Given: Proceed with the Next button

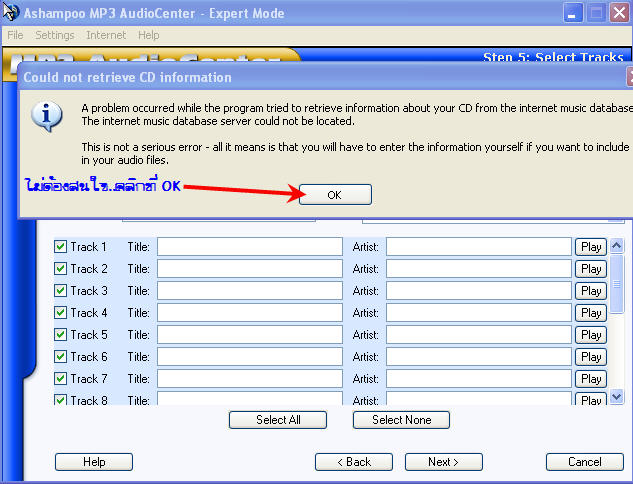Looking at the screenshot, I should pos(444,462).
